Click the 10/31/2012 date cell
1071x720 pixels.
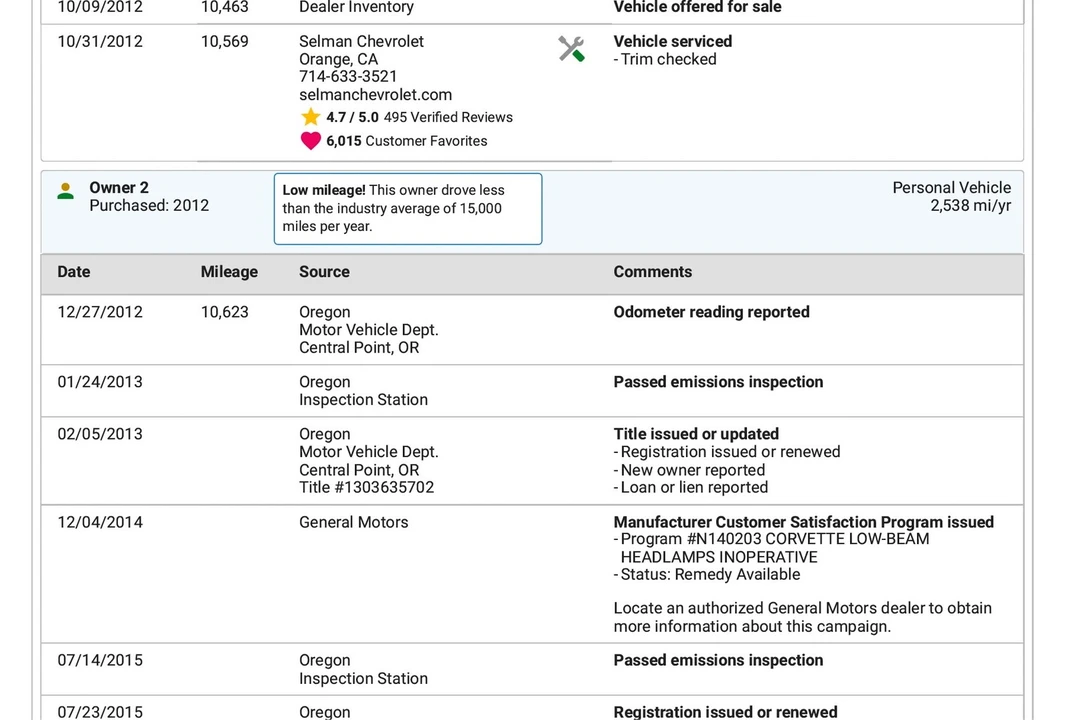coord(100,42)
